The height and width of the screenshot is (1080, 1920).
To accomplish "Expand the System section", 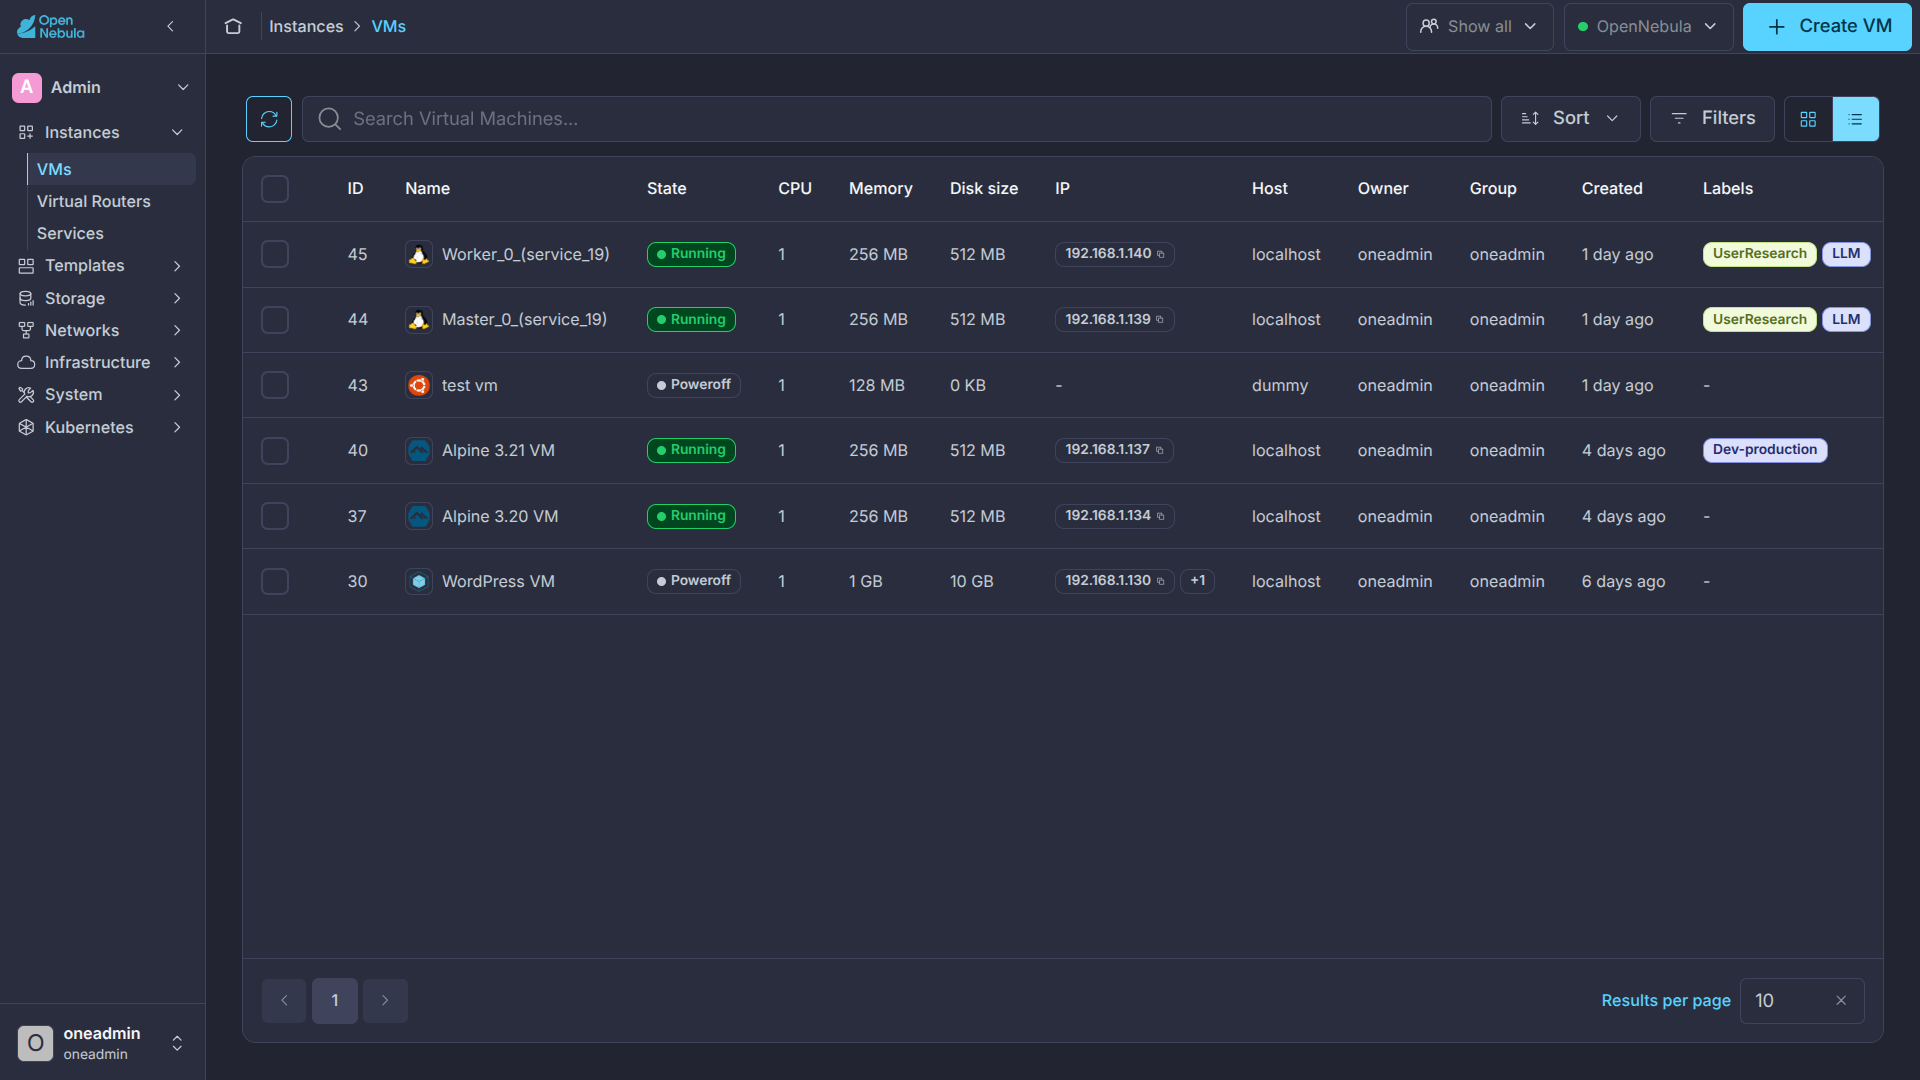I will (177, 395).
